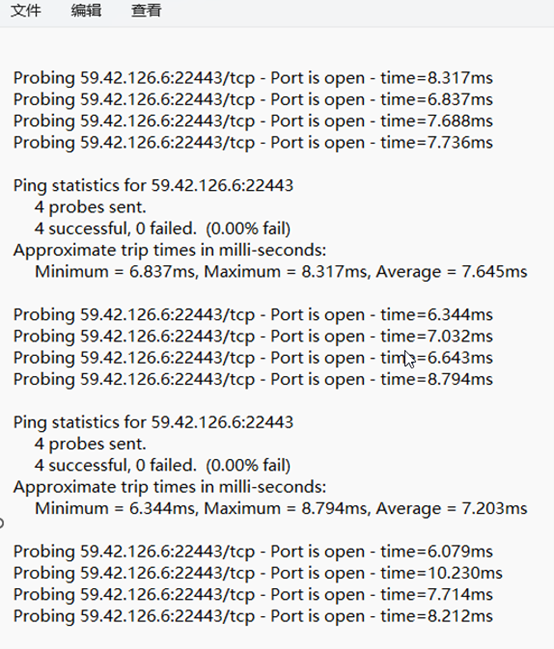Click the first '4 probes sent.' line

coord(90,207)
